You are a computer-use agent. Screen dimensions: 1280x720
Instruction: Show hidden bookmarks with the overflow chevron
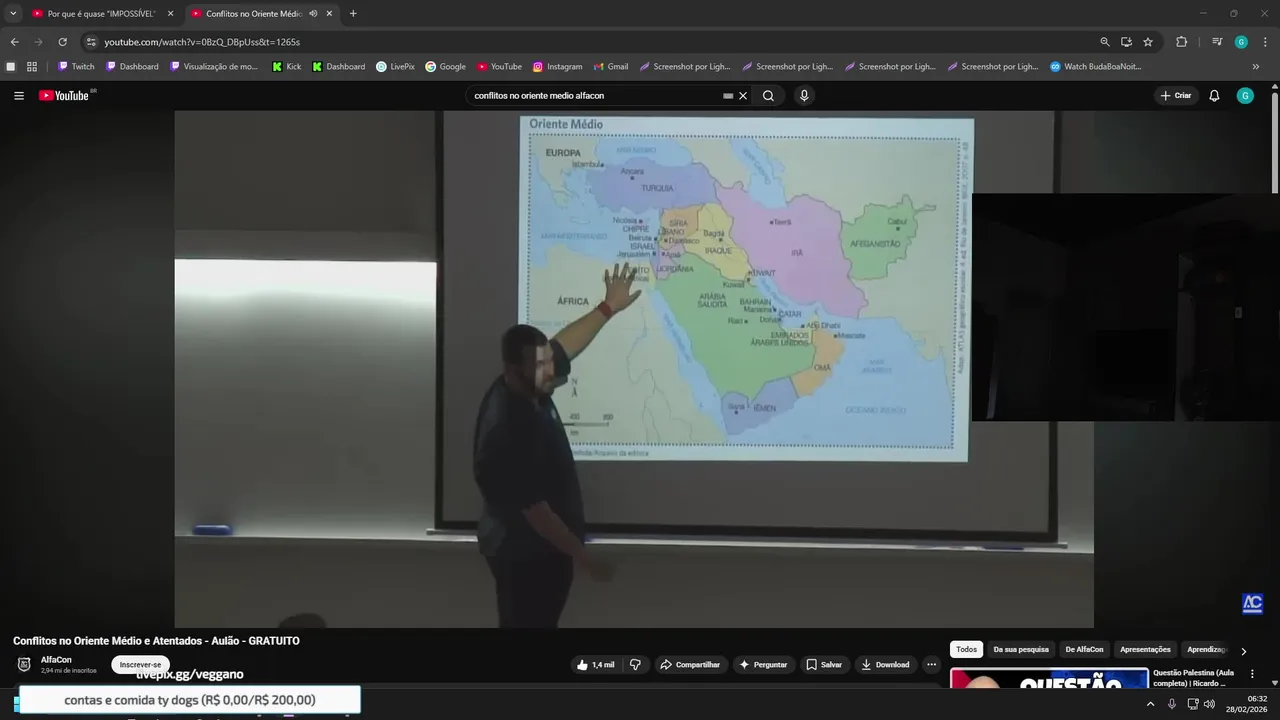click(x=1256, y=67)
